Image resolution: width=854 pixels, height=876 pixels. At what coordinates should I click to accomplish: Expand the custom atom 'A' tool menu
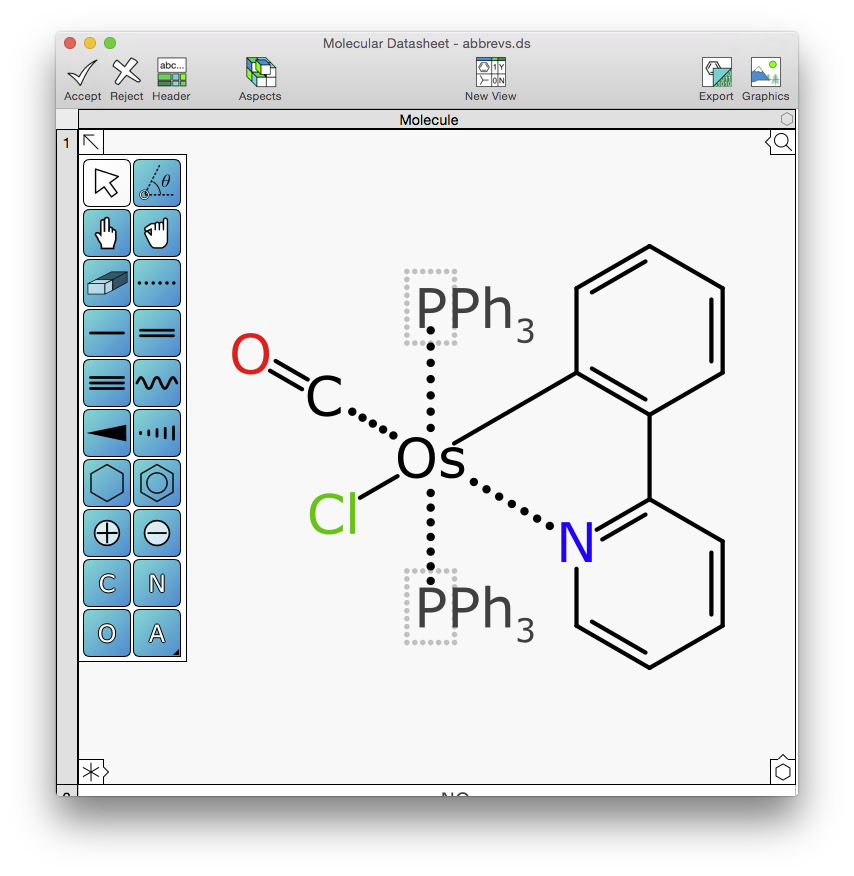point(157,634)
